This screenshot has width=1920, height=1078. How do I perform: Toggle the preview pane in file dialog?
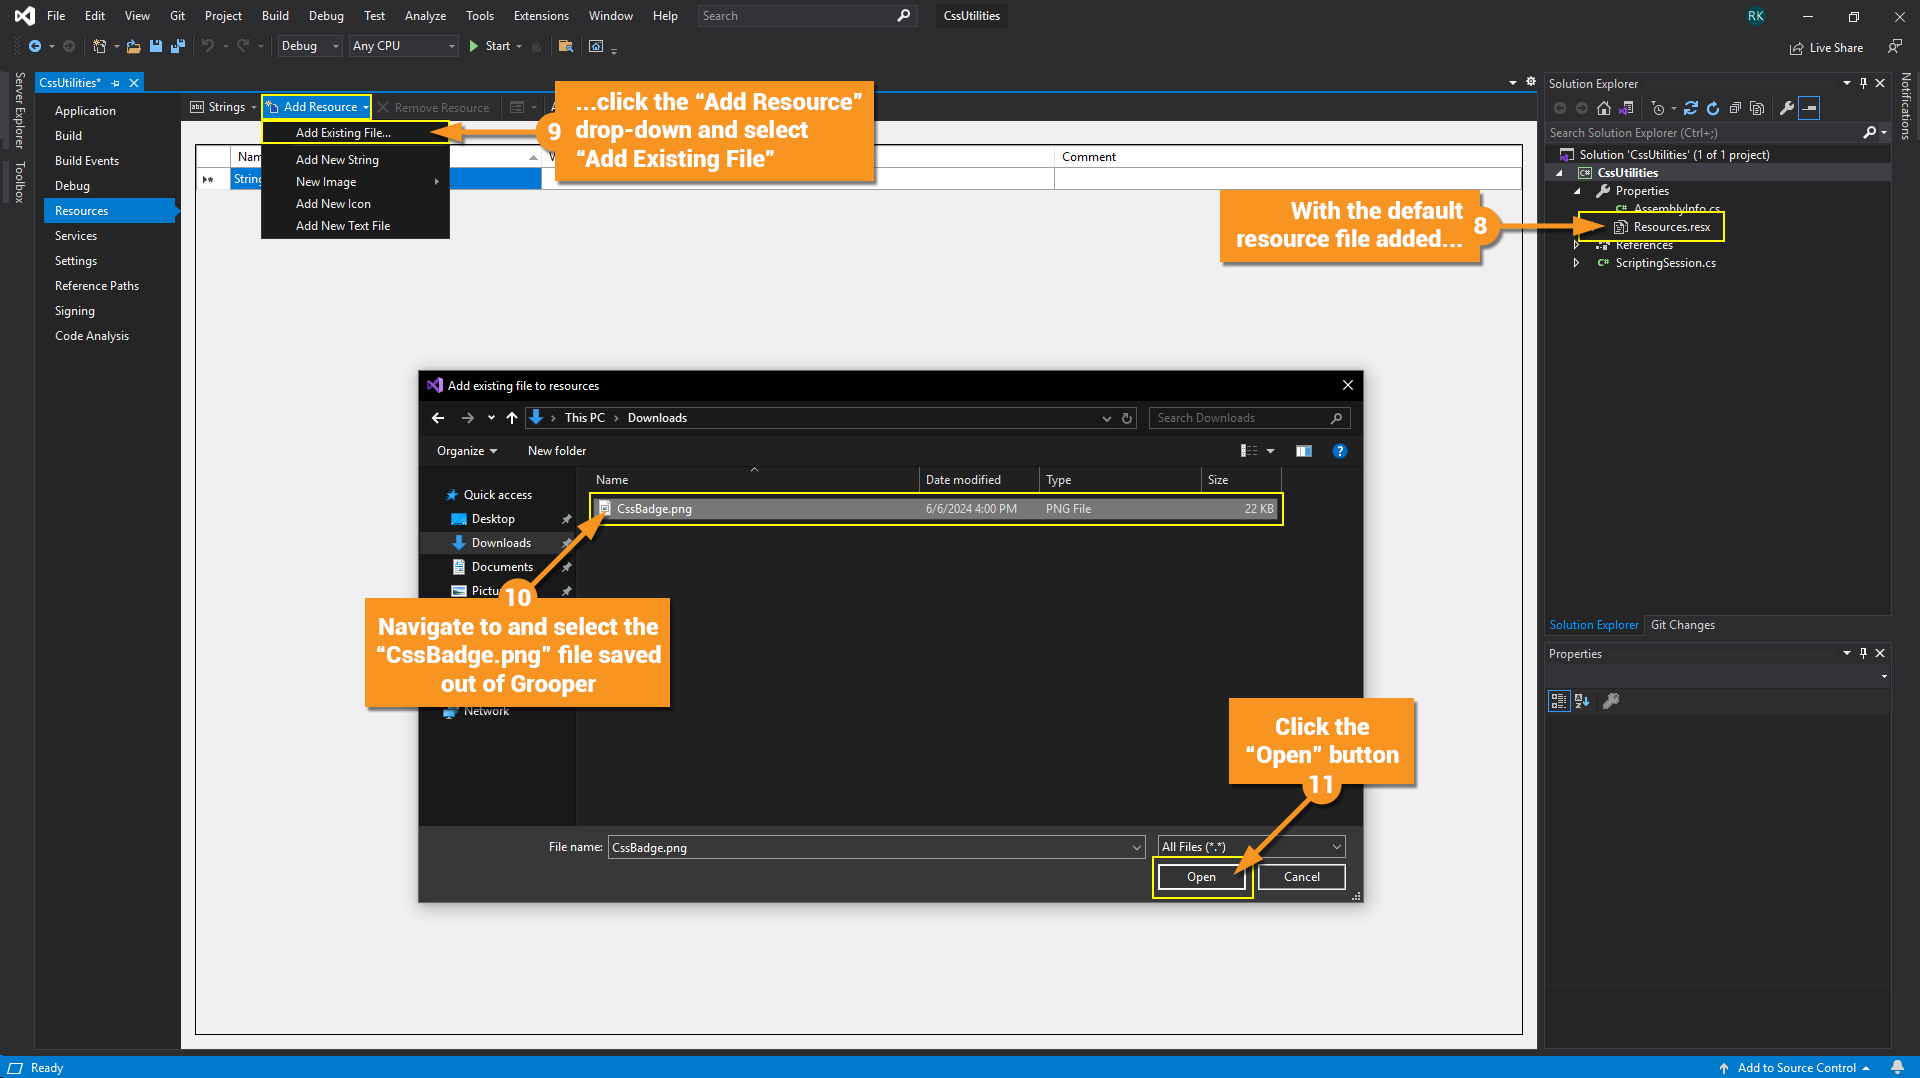tap(1304, 451)
